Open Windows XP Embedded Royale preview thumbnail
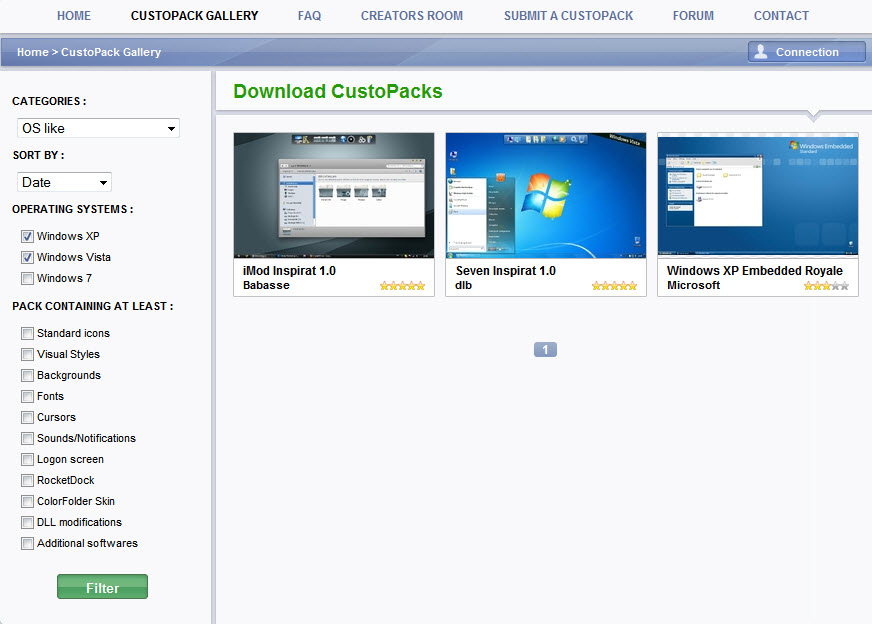 758,196
